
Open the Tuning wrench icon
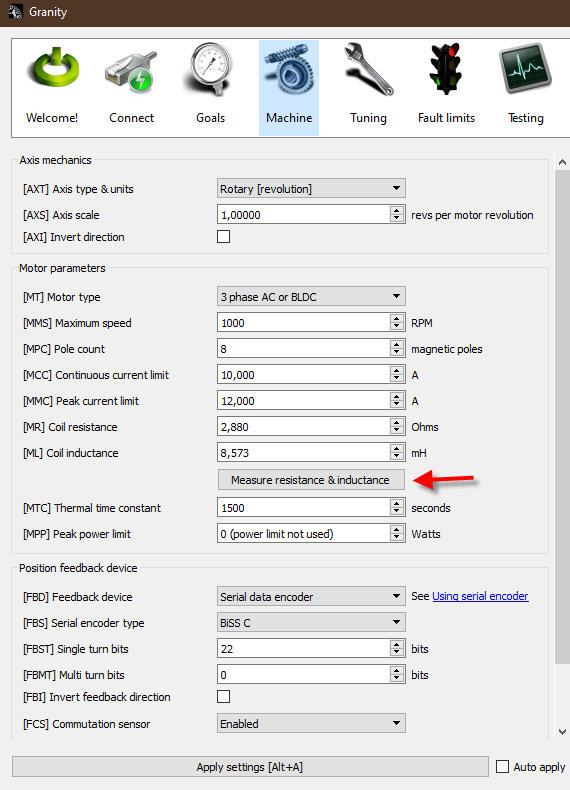(368, 69)
